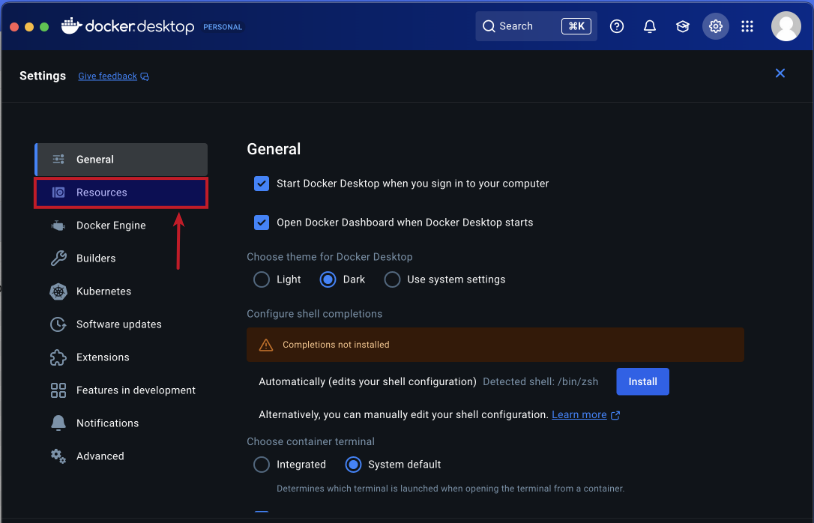Open the Resources settings tab label
This screenshot has height=523, width=814.
click(x=101, y=192)
